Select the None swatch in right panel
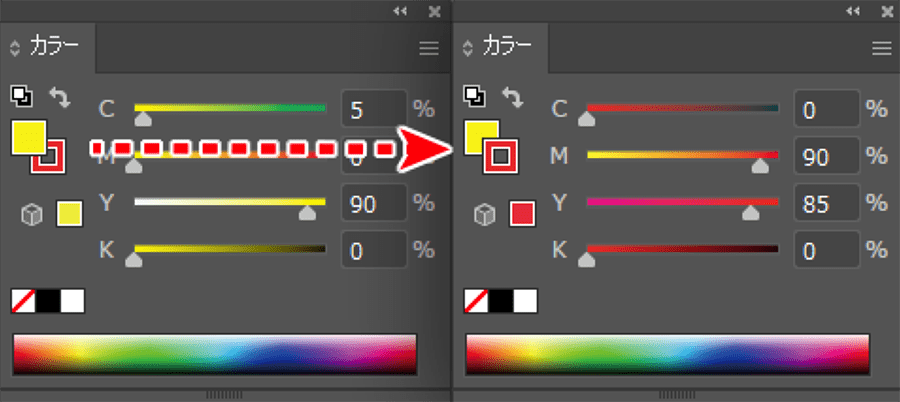 (476, 301)
